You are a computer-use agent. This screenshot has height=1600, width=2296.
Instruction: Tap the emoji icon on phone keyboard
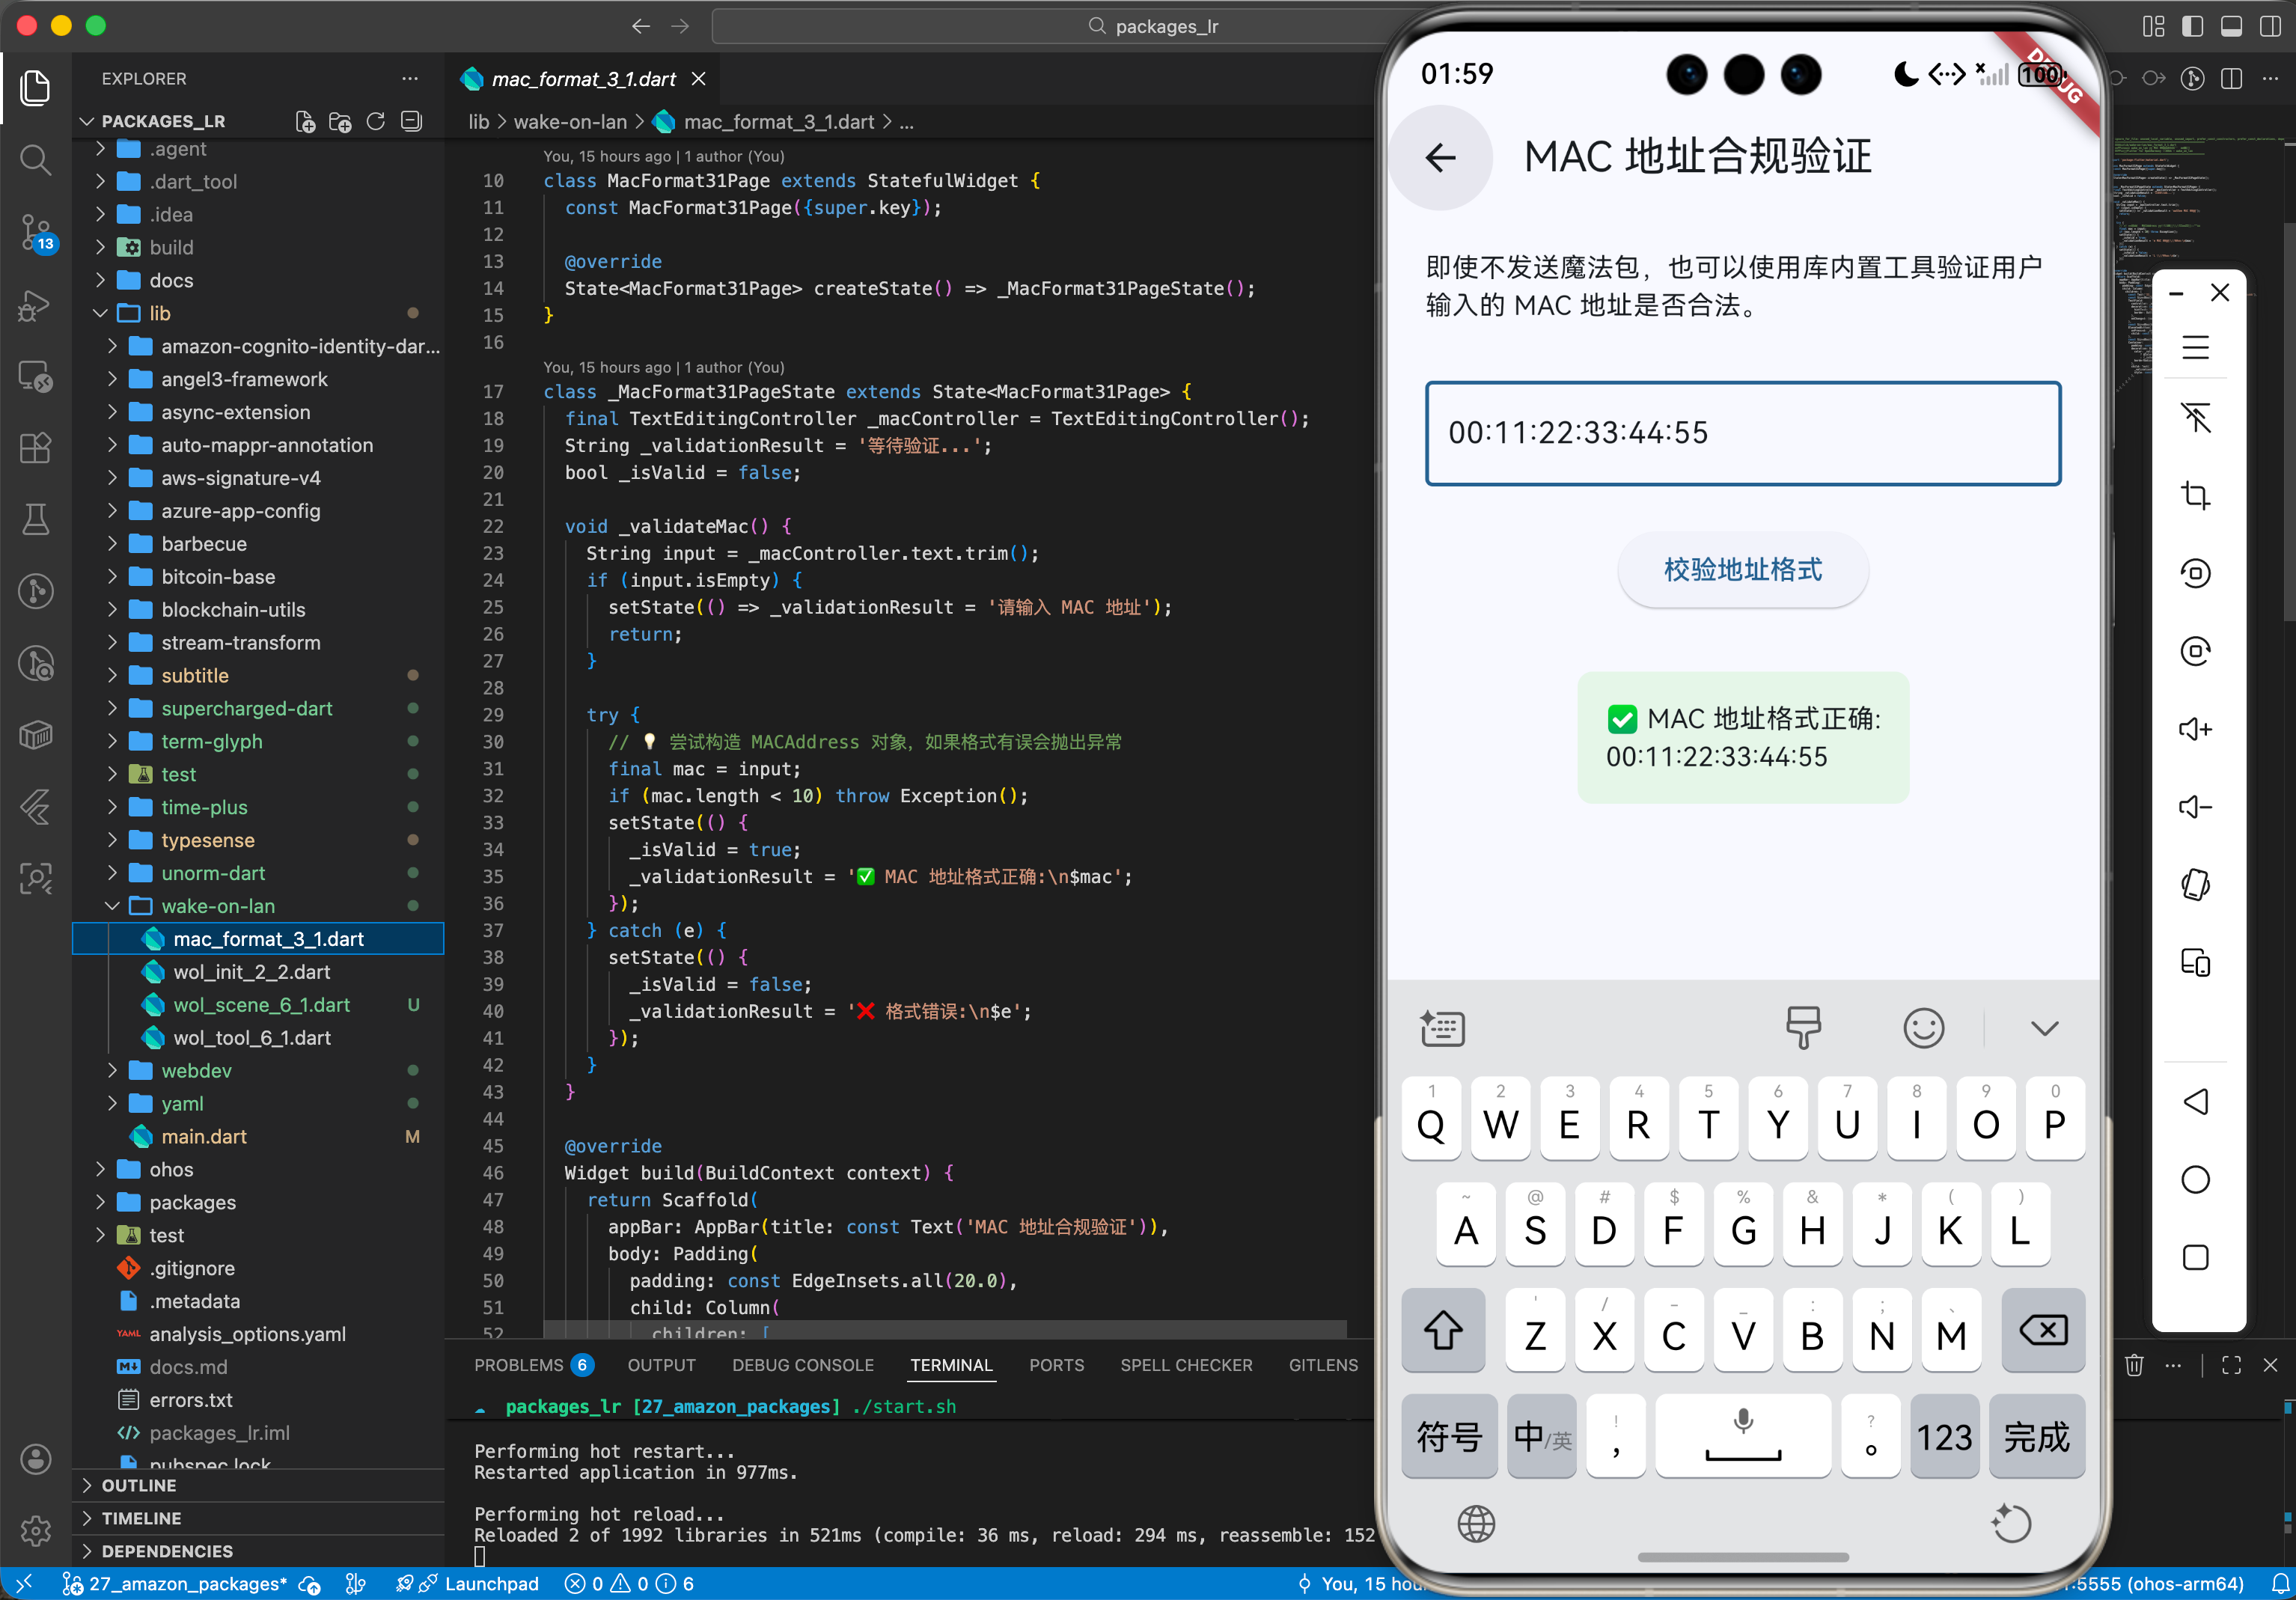(x=1922, y=1028)
